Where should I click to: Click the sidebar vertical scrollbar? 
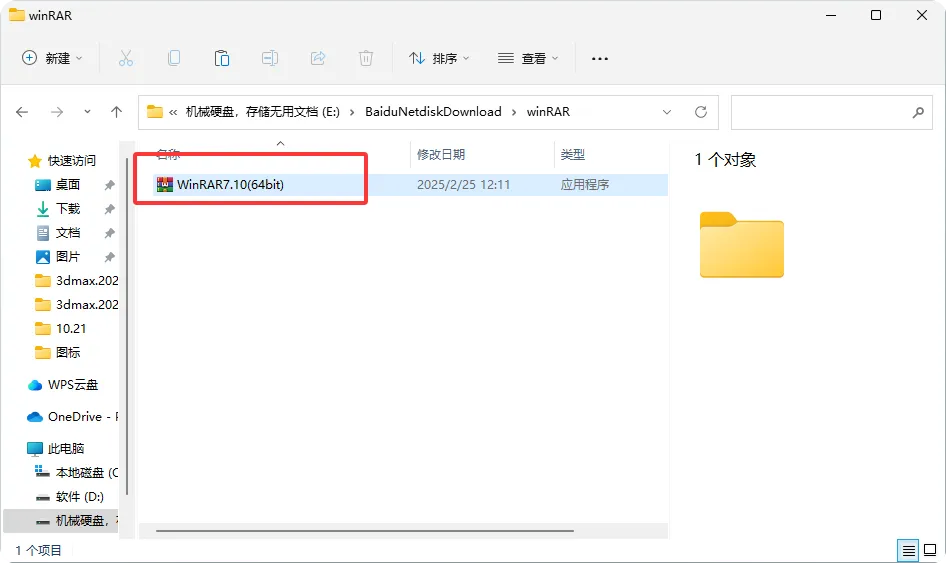tap(127, 326)
